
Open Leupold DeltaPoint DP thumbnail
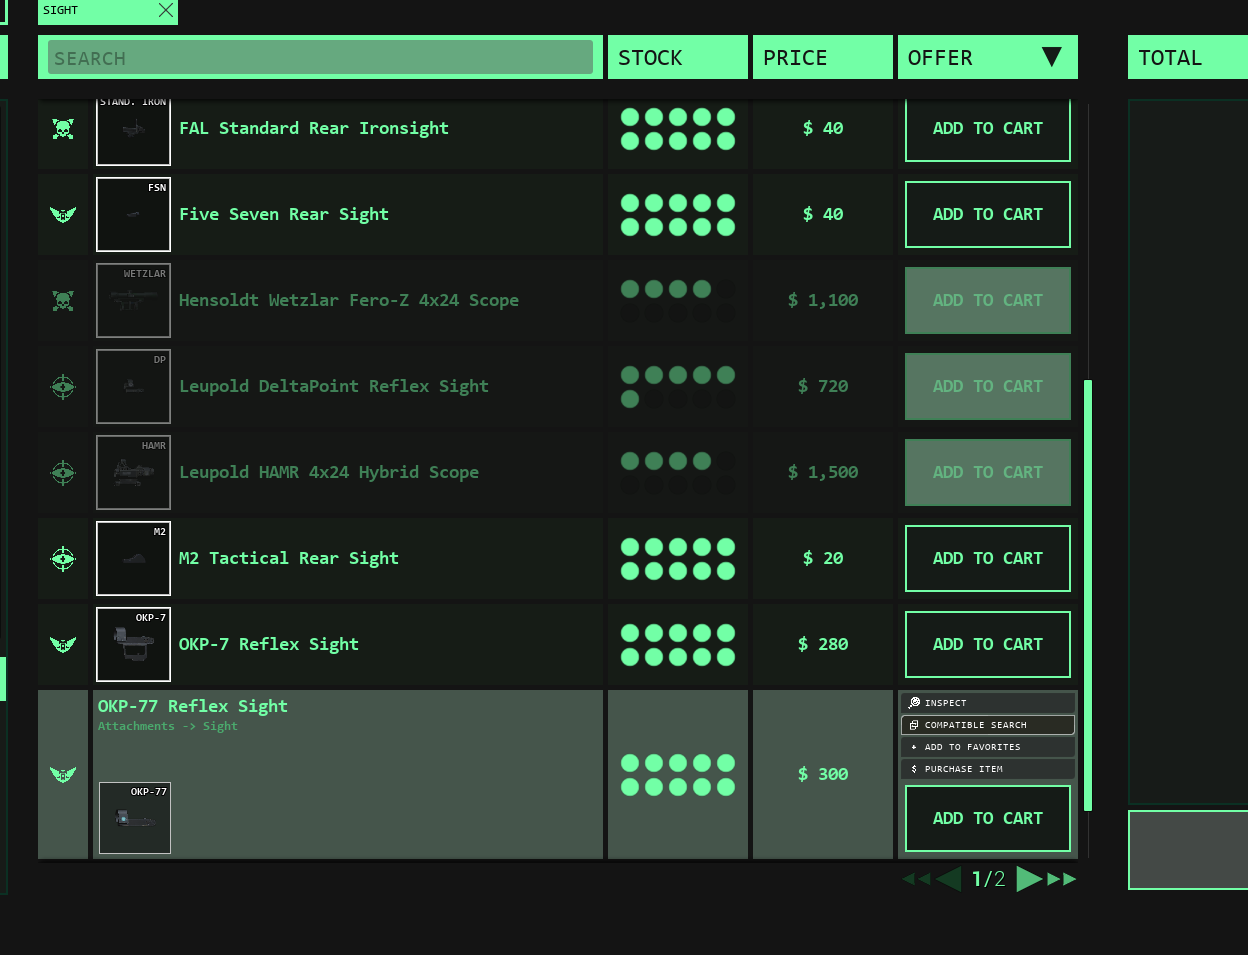click(x=133, y=386)
